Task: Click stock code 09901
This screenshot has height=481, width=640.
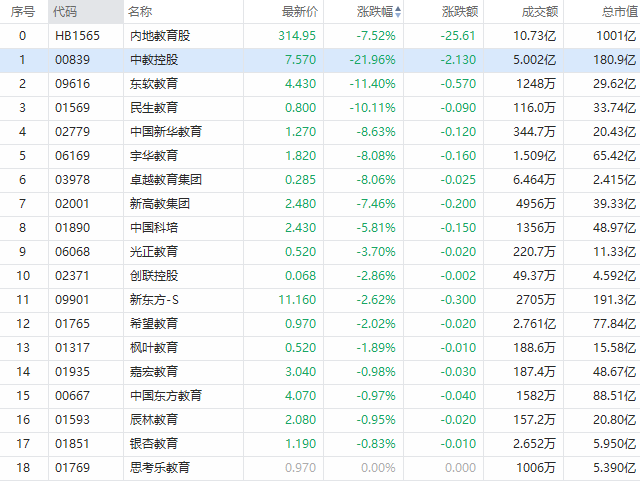Action: (72, 300)
